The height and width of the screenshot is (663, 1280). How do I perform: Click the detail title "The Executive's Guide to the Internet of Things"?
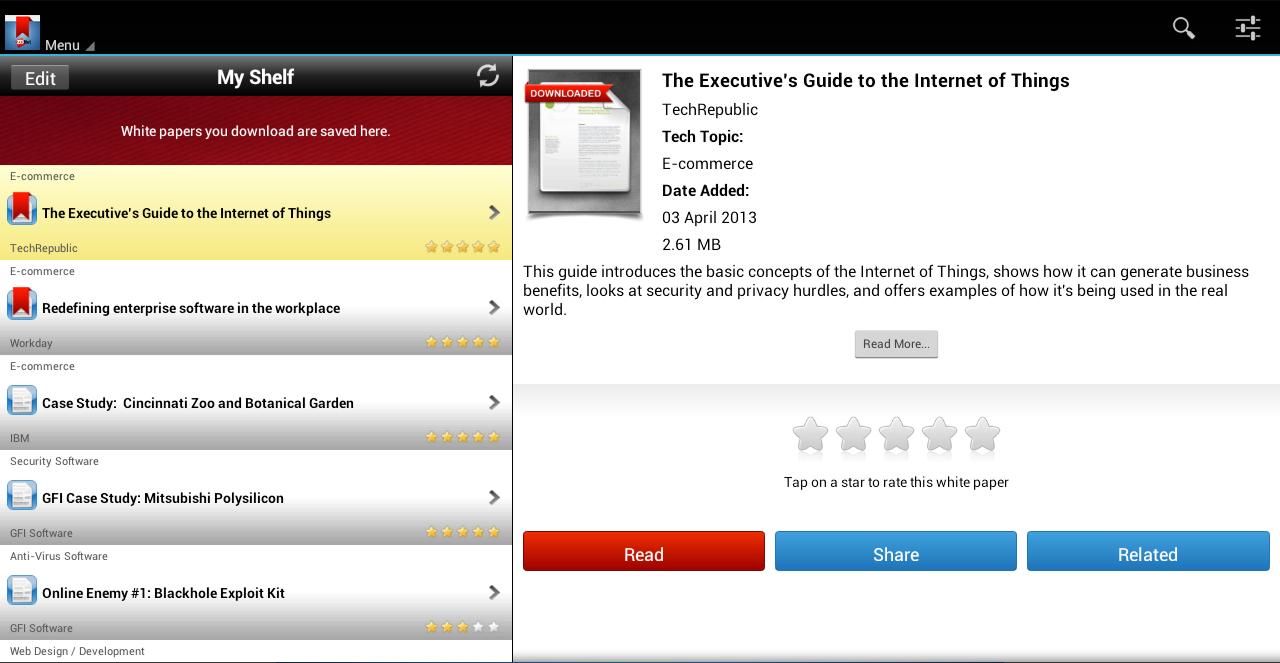point(866,81)
